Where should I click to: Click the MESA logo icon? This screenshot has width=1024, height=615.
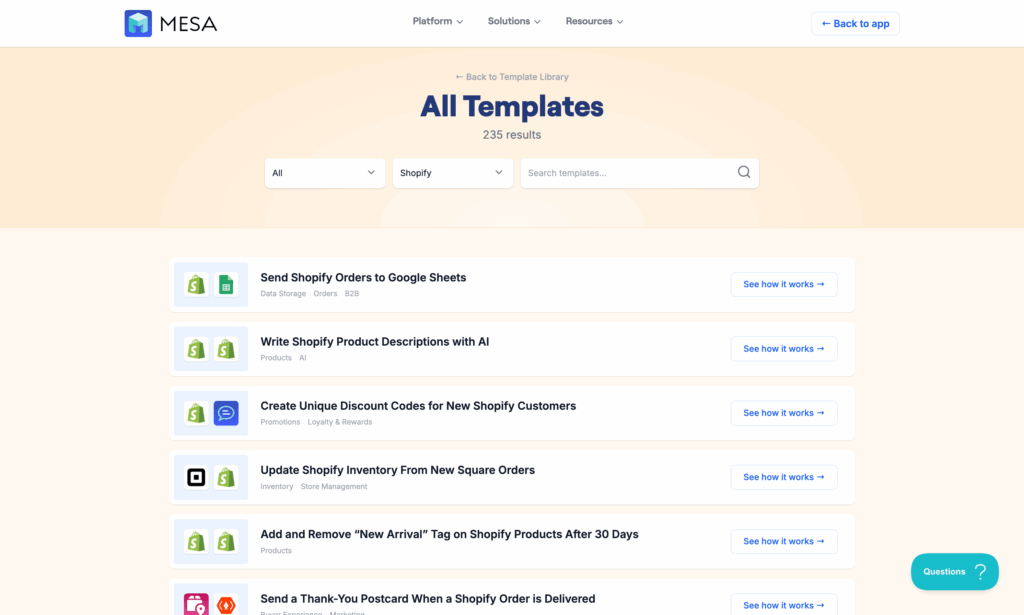138,24
